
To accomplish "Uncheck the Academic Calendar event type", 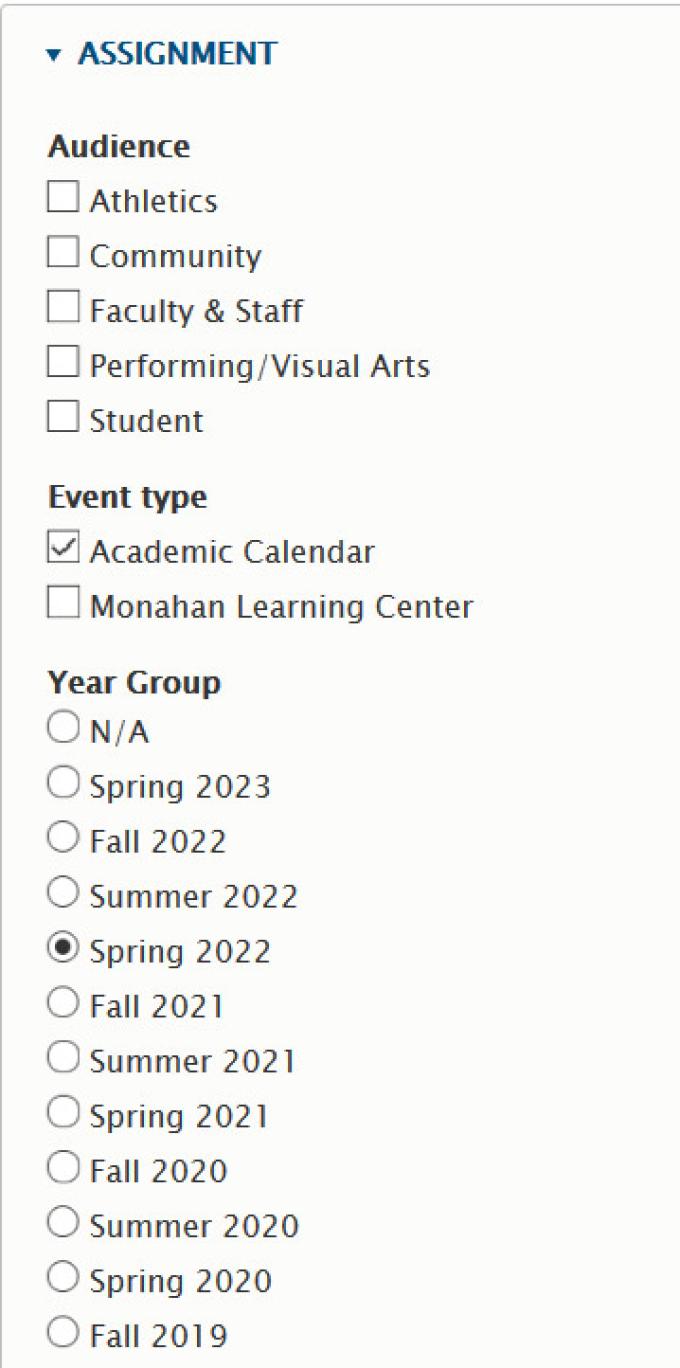I will (63, 549).
